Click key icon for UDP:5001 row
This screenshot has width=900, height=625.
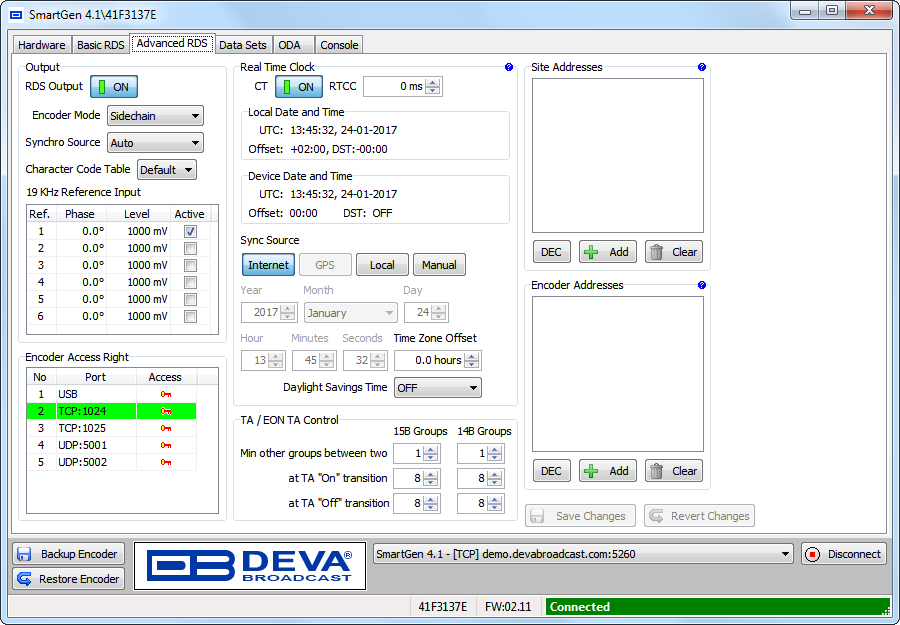(x=166, y=445)
